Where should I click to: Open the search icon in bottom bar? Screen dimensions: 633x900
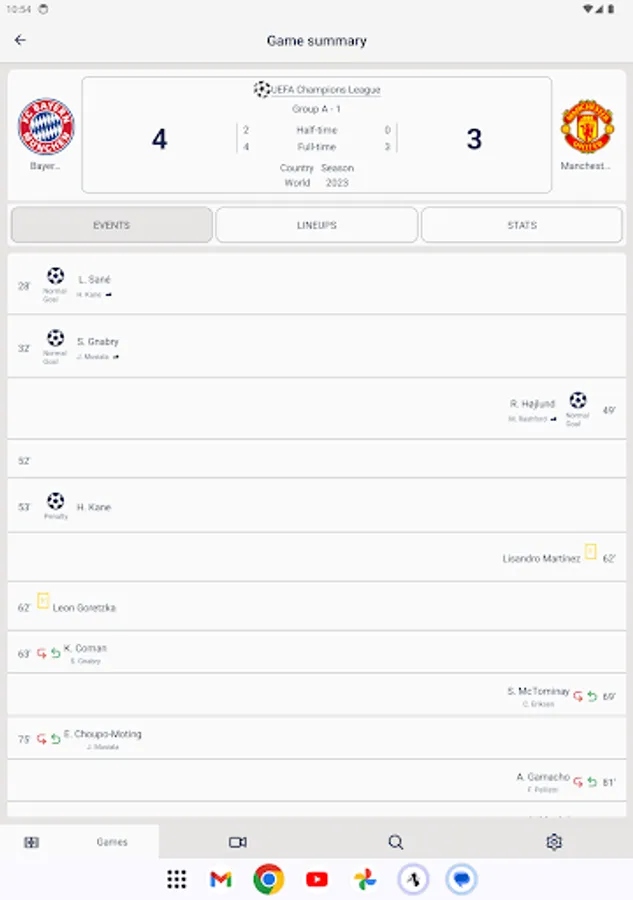pyautogui.click(x=395, y=841)
